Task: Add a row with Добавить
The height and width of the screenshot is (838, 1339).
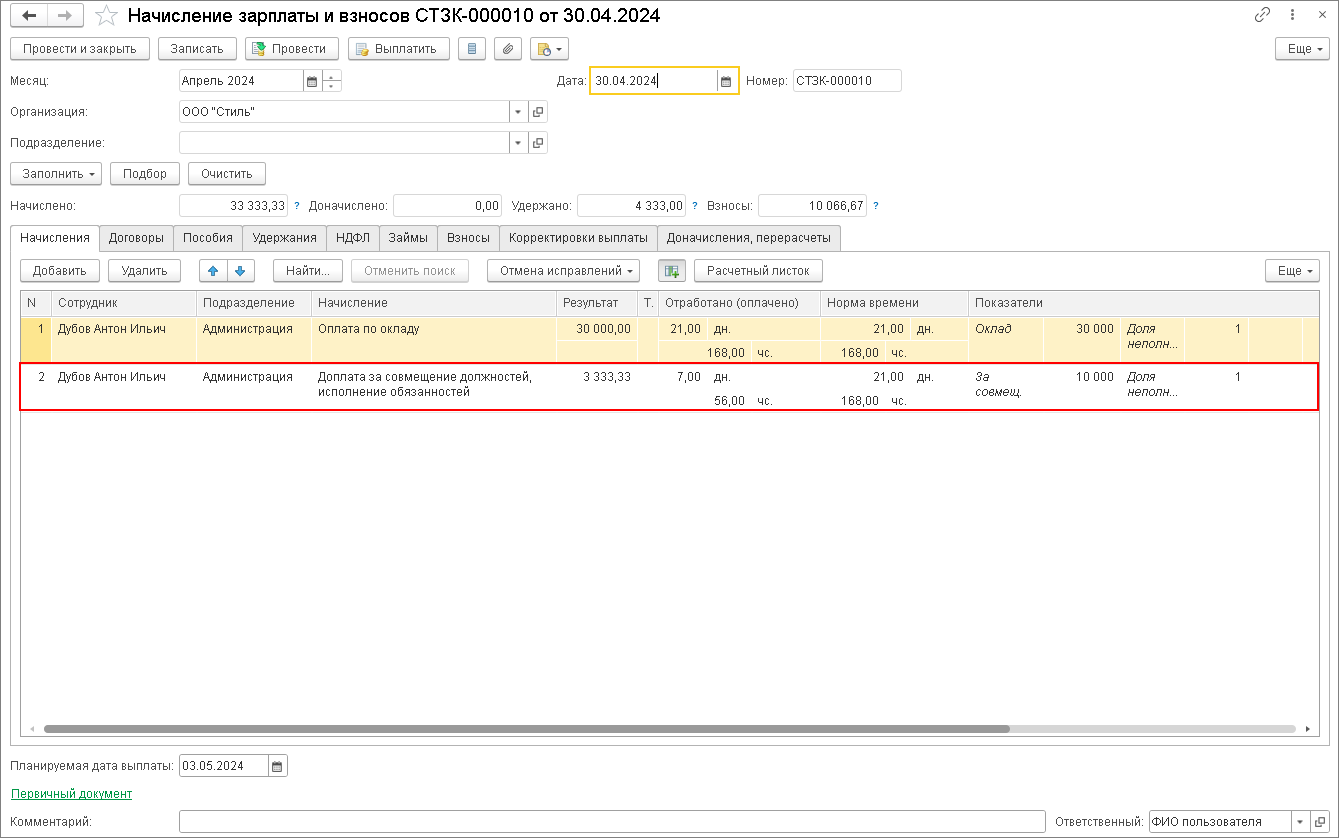Action: (x=60, y=270)
